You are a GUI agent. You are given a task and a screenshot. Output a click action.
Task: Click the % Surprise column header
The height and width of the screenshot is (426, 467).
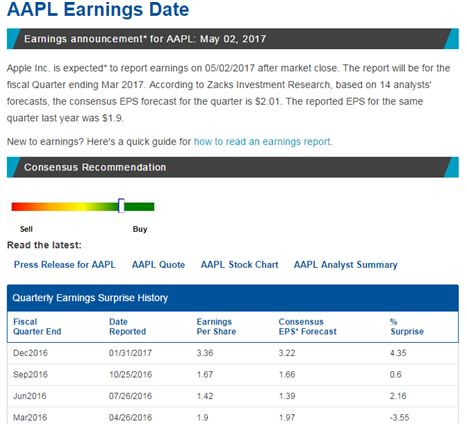coord(407,327)
